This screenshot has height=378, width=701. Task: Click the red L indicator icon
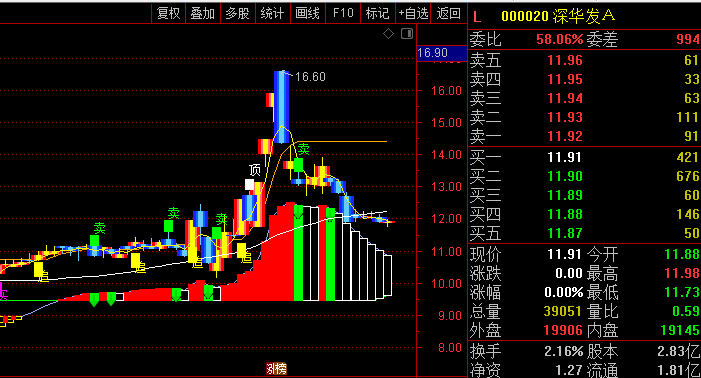[x=477, y=17]
